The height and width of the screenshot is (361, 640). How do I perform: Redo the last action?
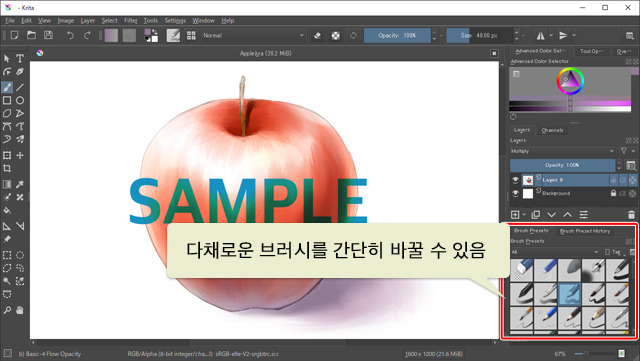click(87, 36)
